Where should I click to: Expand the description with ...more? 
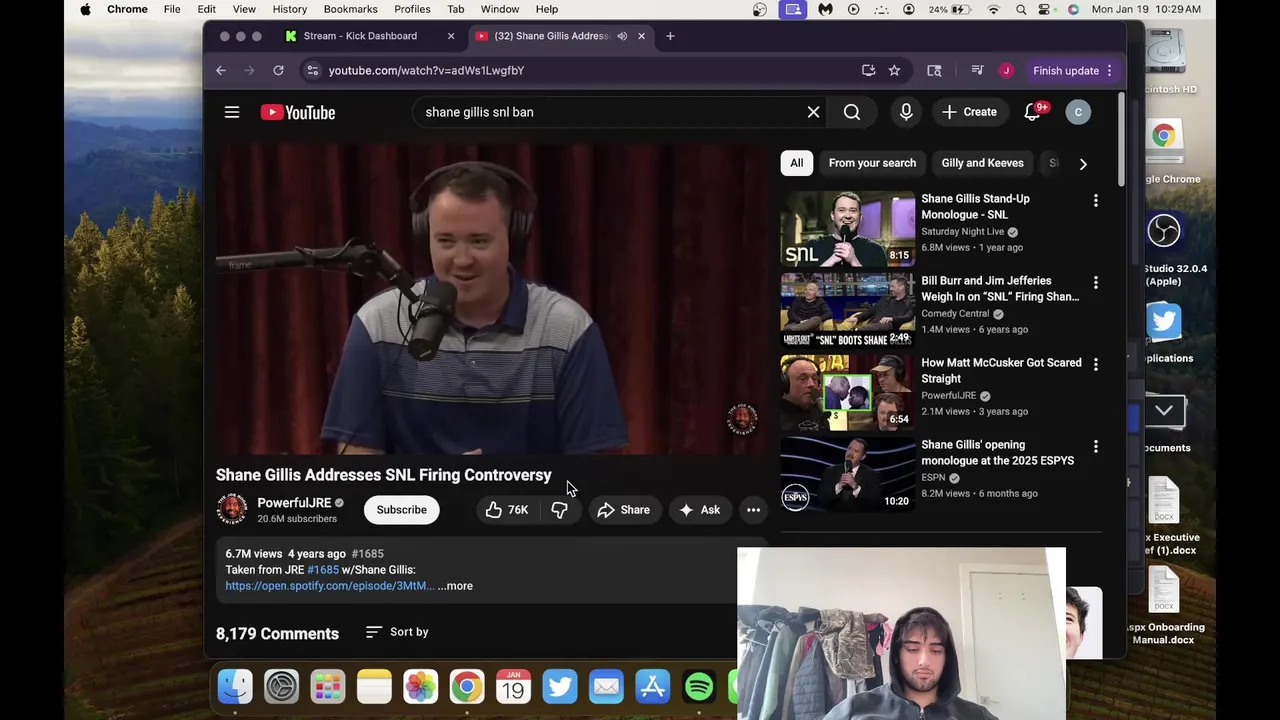point(455,586)
